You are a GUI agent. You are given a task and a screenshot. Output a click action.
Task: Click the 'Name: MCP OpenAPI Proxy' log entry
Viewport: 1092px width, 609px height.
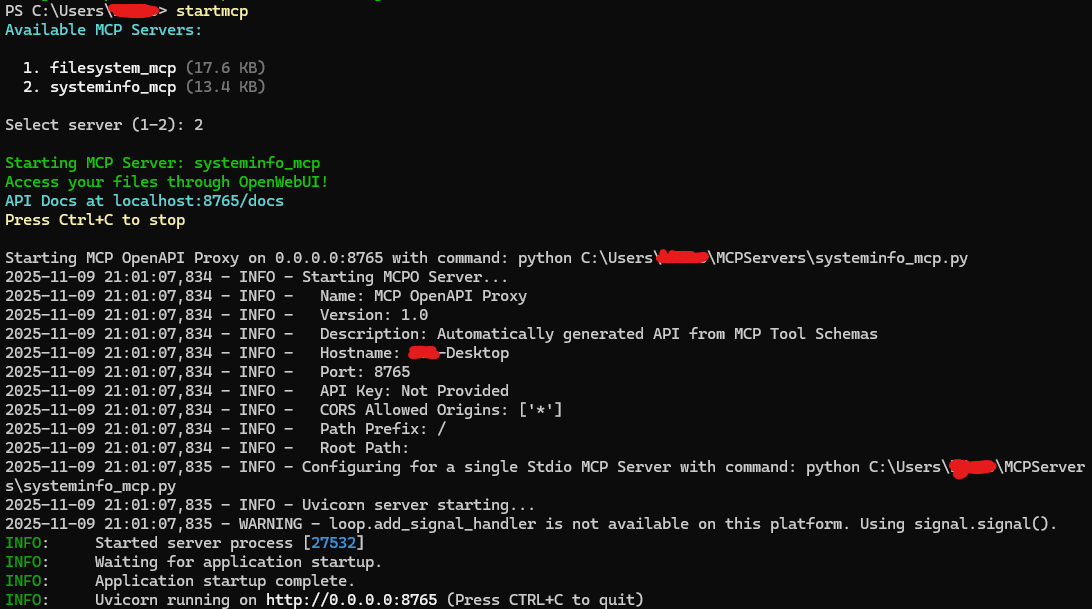click(x=422, y=296)
